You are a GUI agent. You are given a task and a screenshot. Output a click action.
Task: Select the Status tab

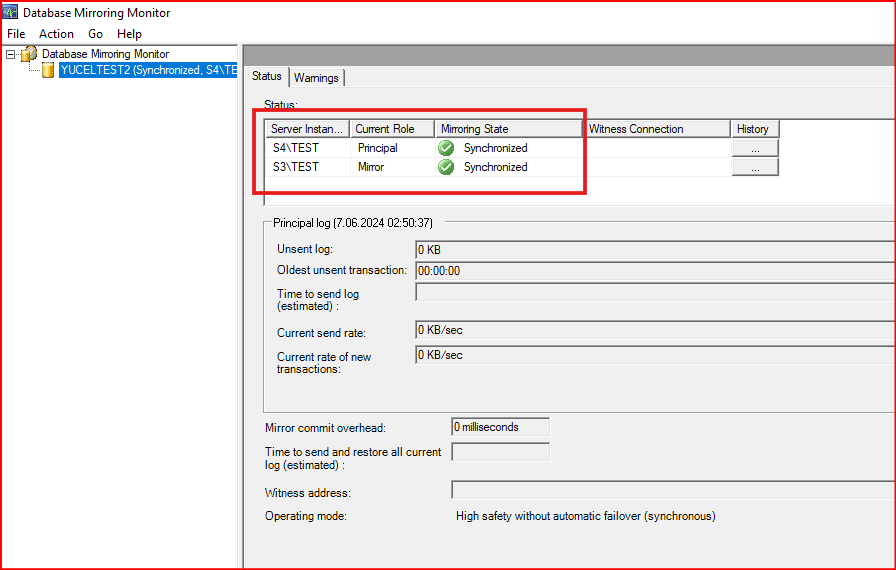tap(267, 76)
